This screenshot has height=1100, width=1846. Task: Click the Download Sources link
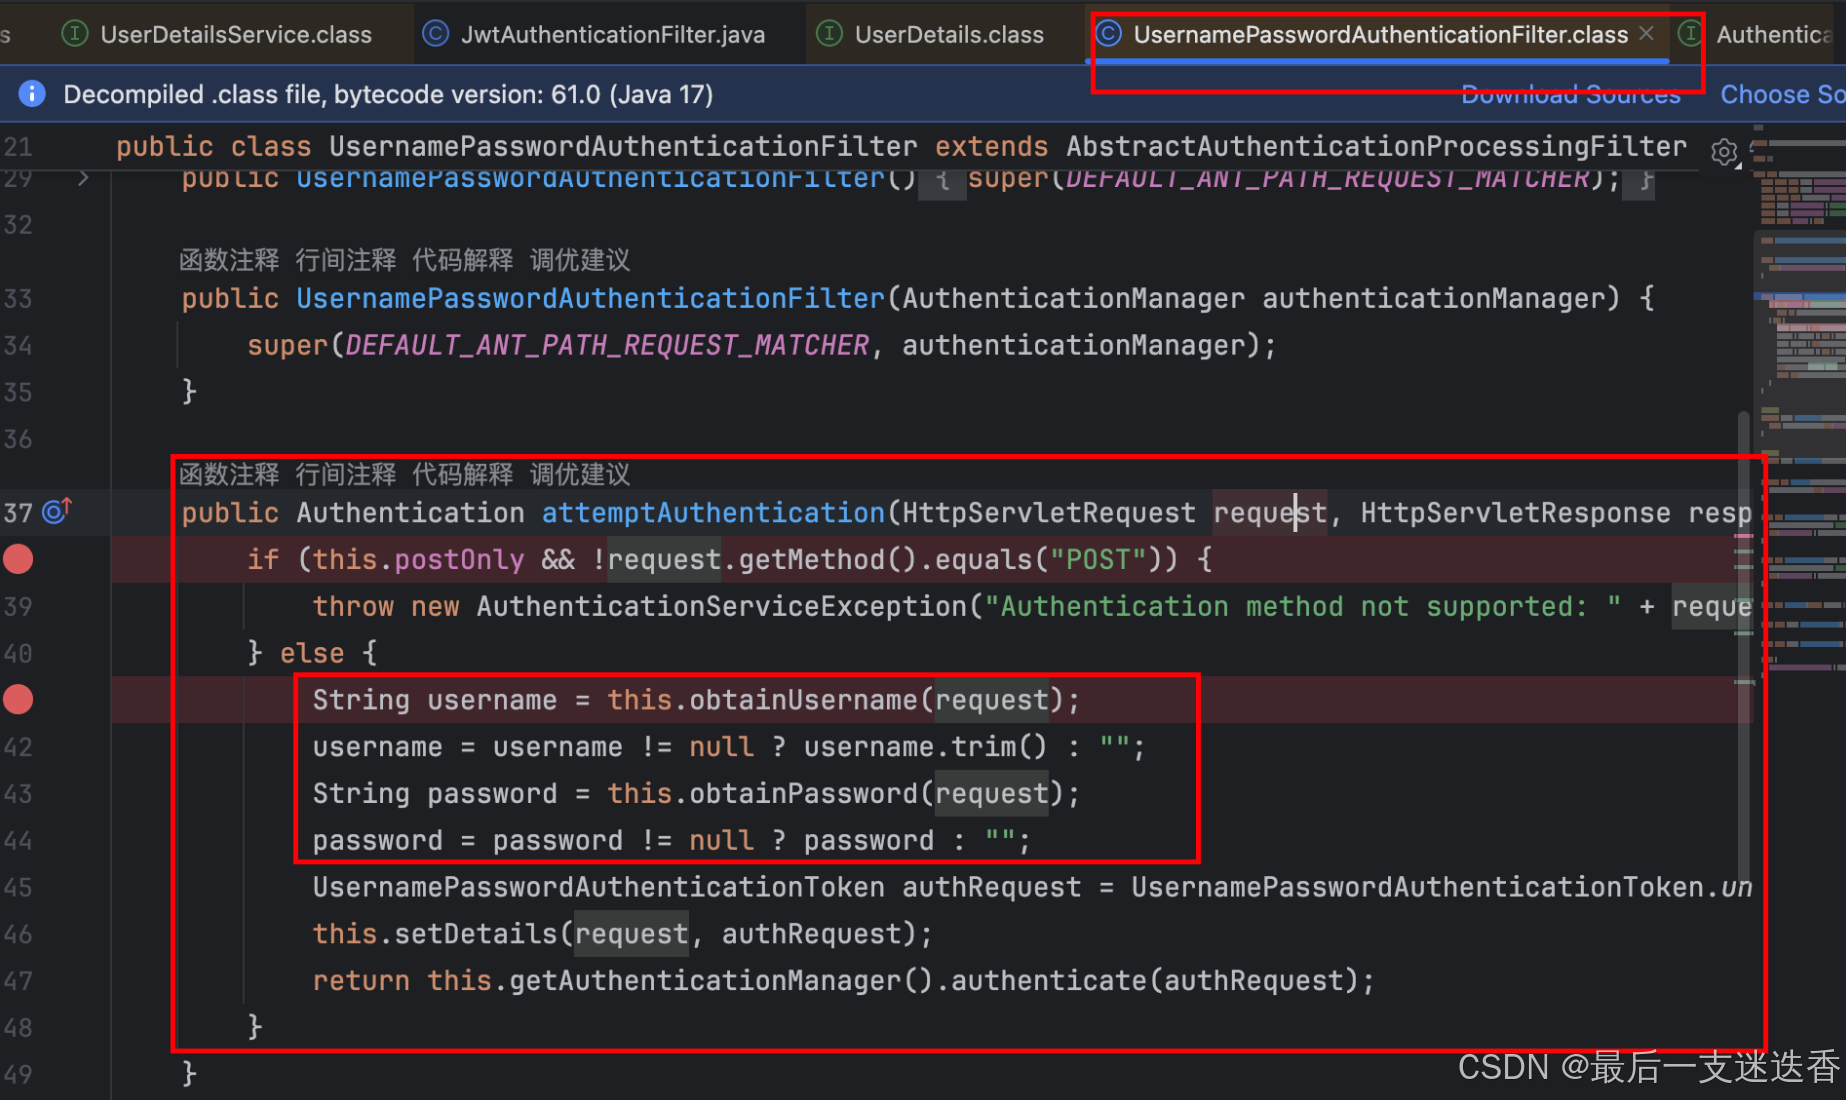pos(1570,94)
